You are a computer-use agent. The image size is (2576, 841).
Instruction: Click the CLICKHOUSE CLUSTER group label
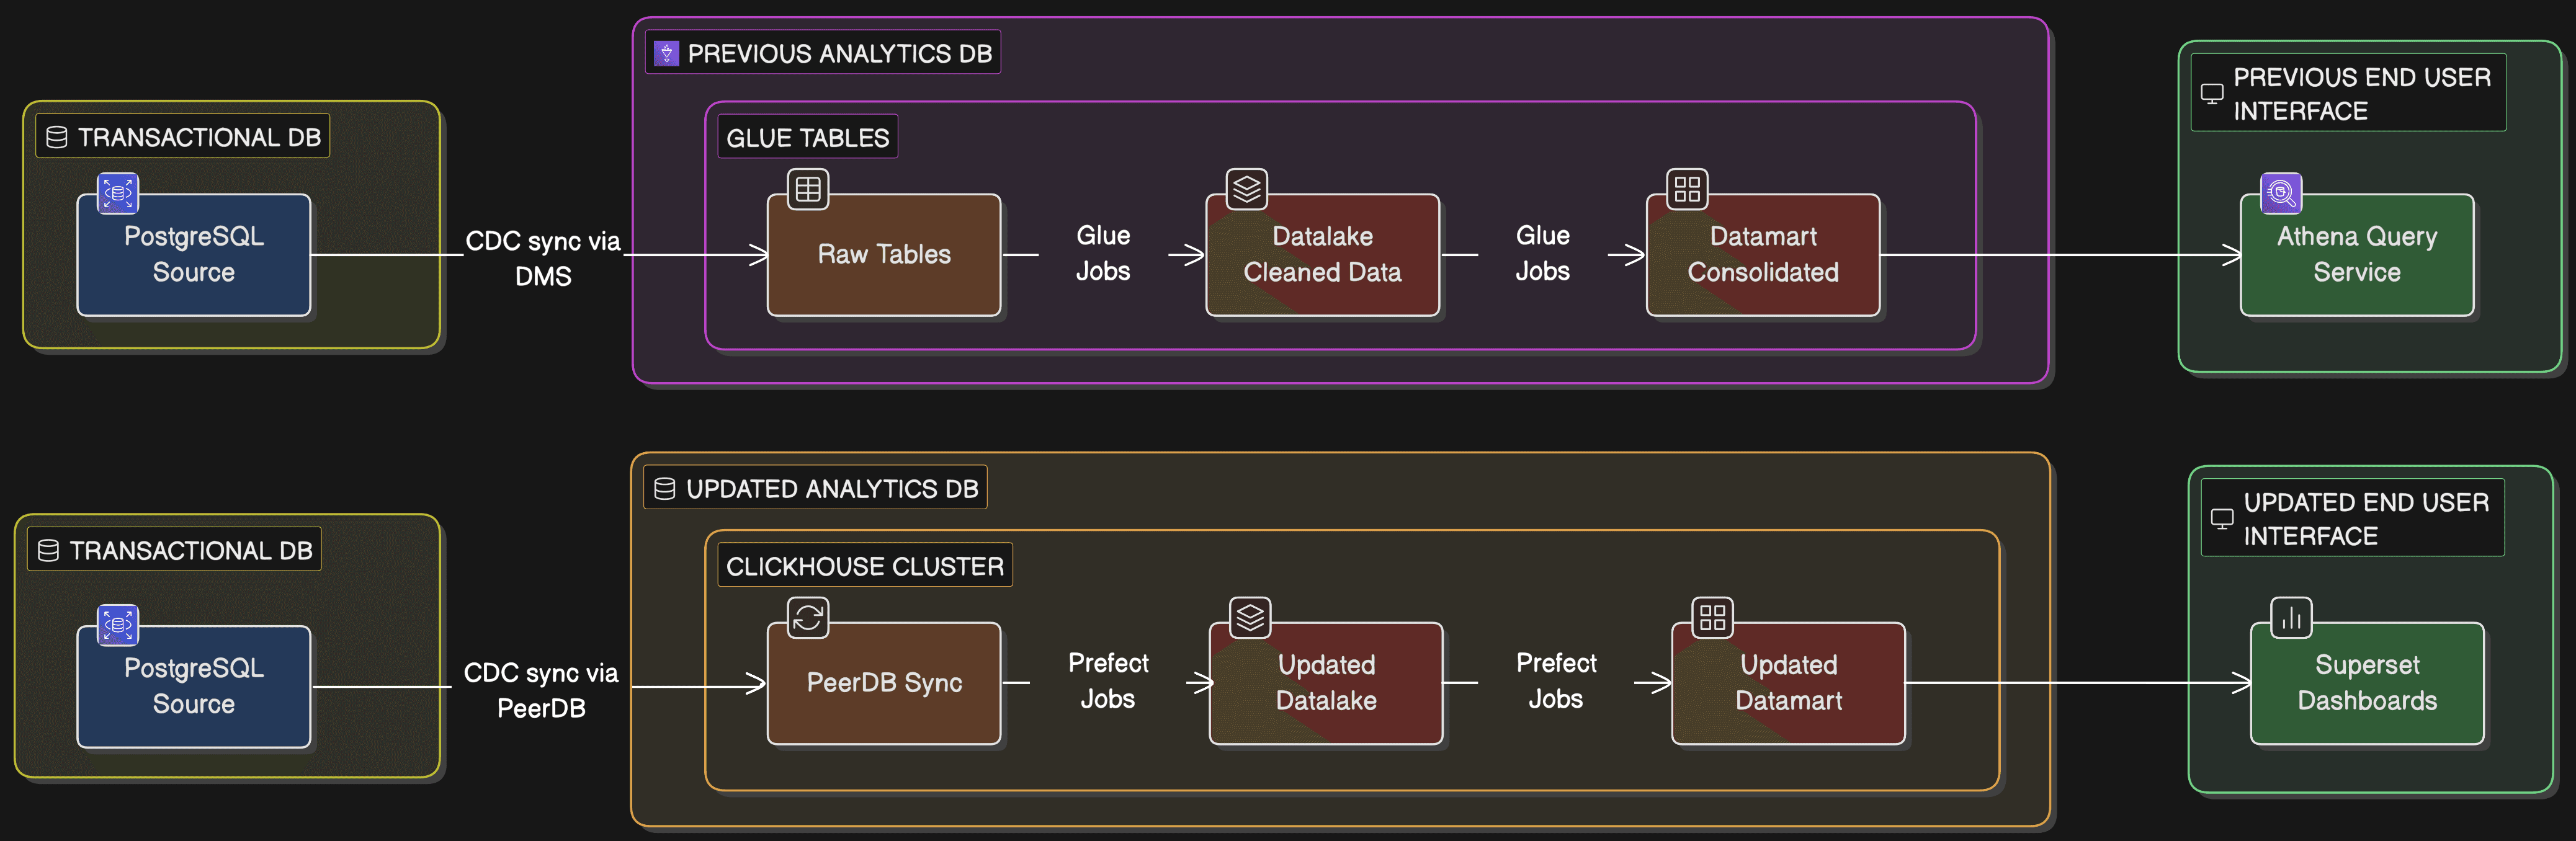click(x=864, y=566)
